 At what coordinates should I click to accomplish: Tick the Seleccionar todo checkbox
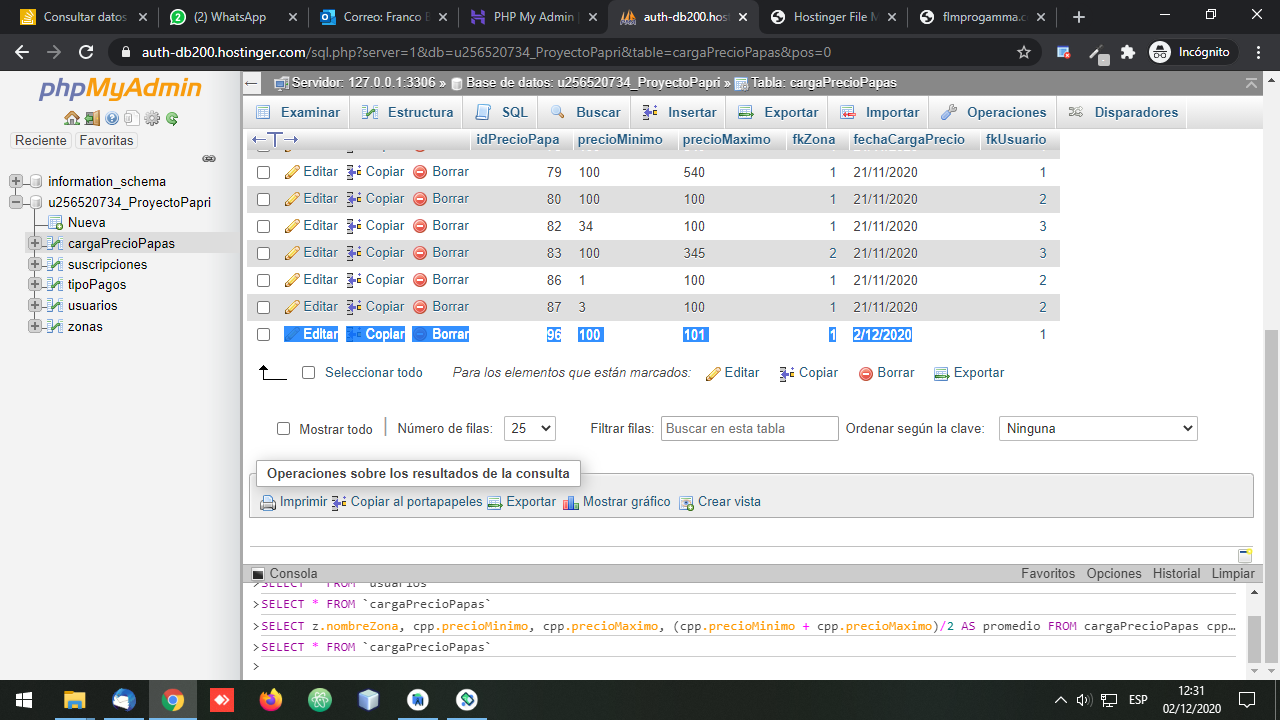click(308, 373)
